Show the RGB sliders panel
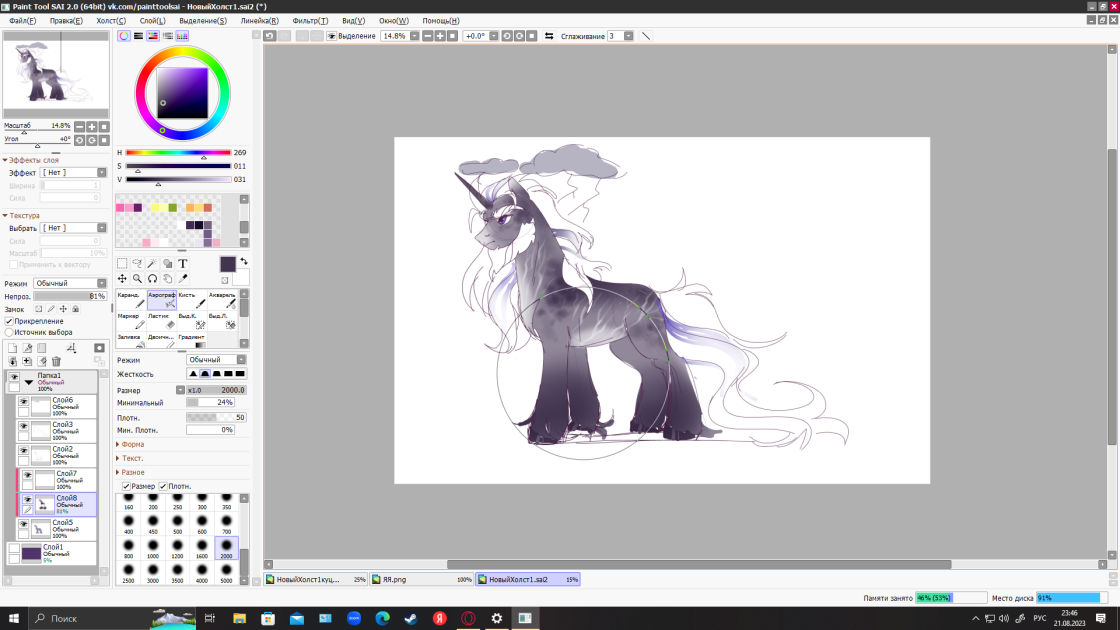The height and width of the screenshot is (630, 1120). [139, 36]
